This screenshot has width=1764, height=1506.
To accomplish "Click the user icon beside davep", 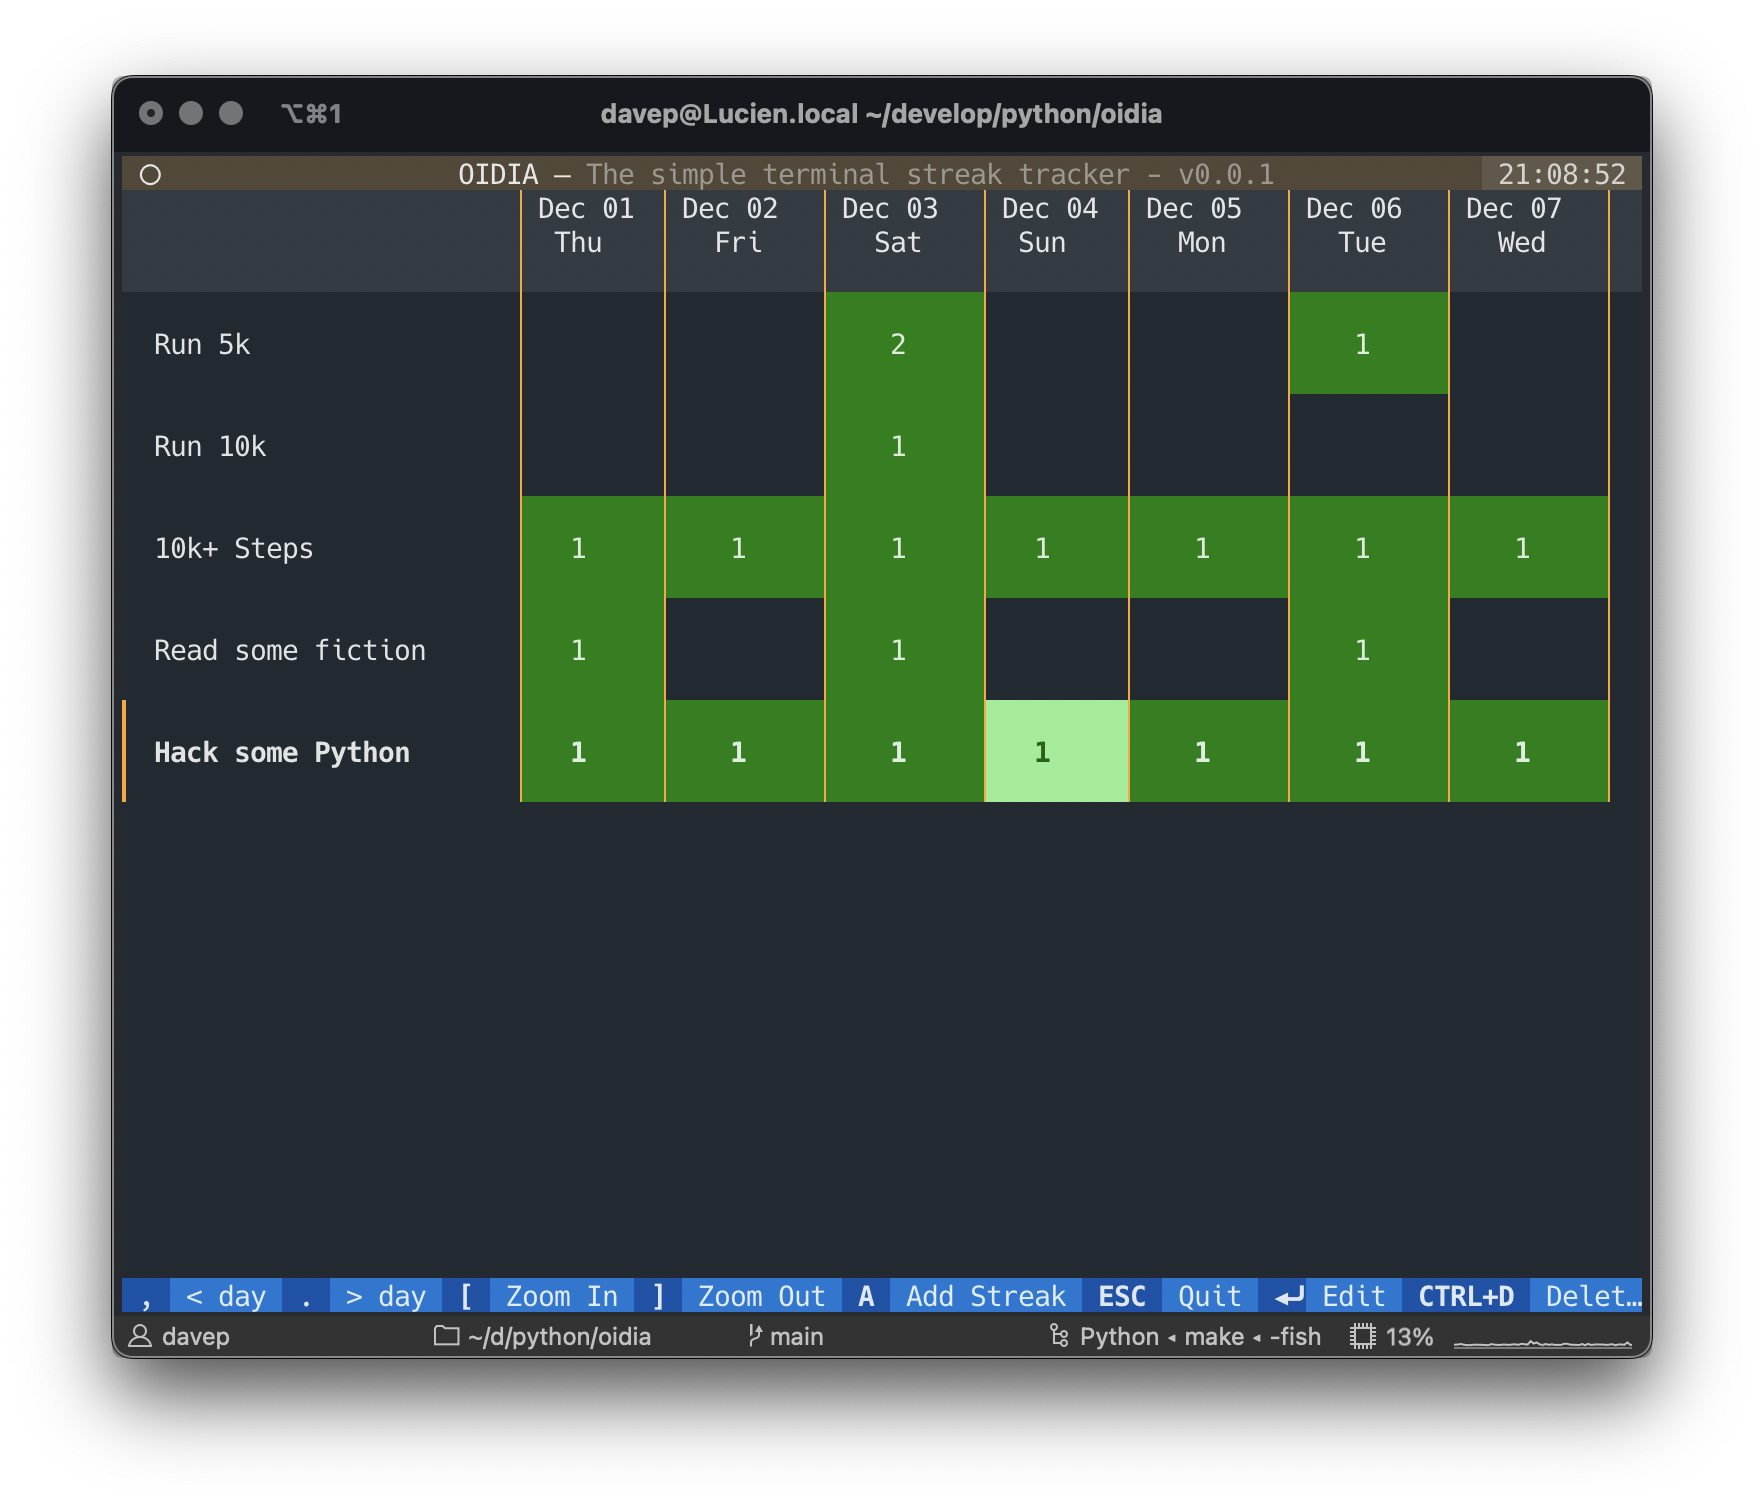I will click(x=140, y=1336).
